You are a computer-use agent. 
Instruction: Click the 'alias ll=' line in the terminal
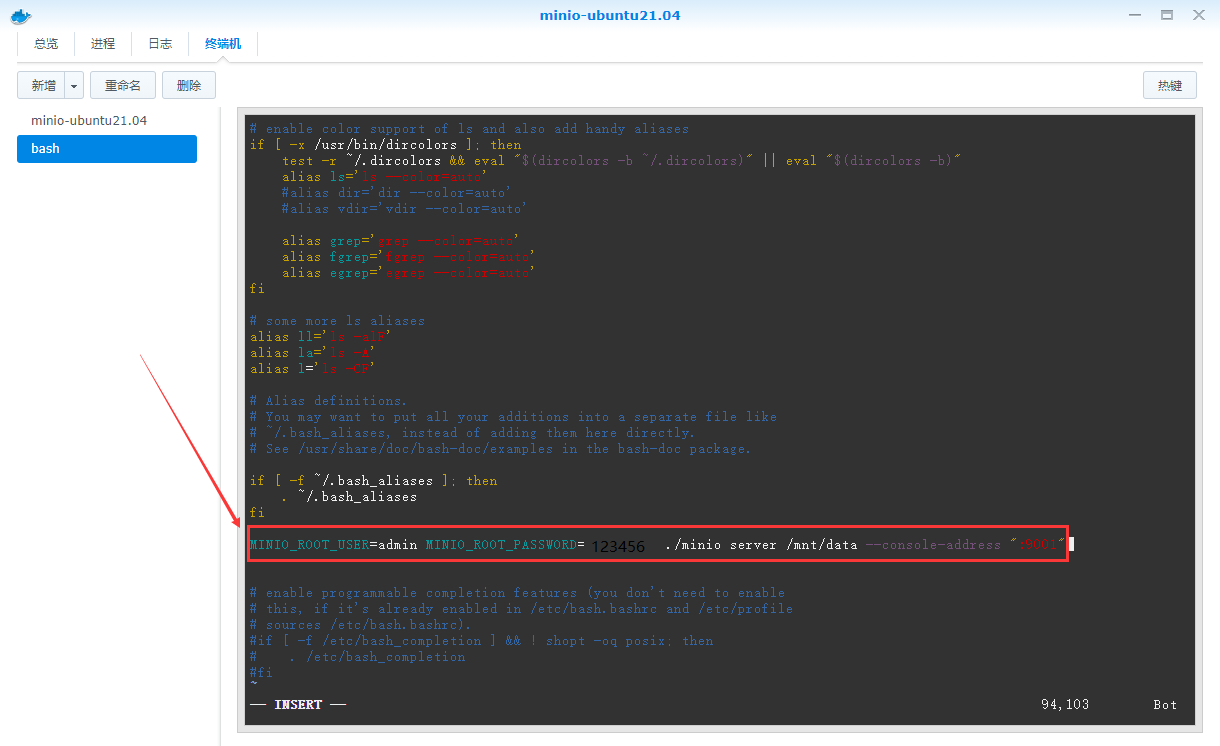321,337
